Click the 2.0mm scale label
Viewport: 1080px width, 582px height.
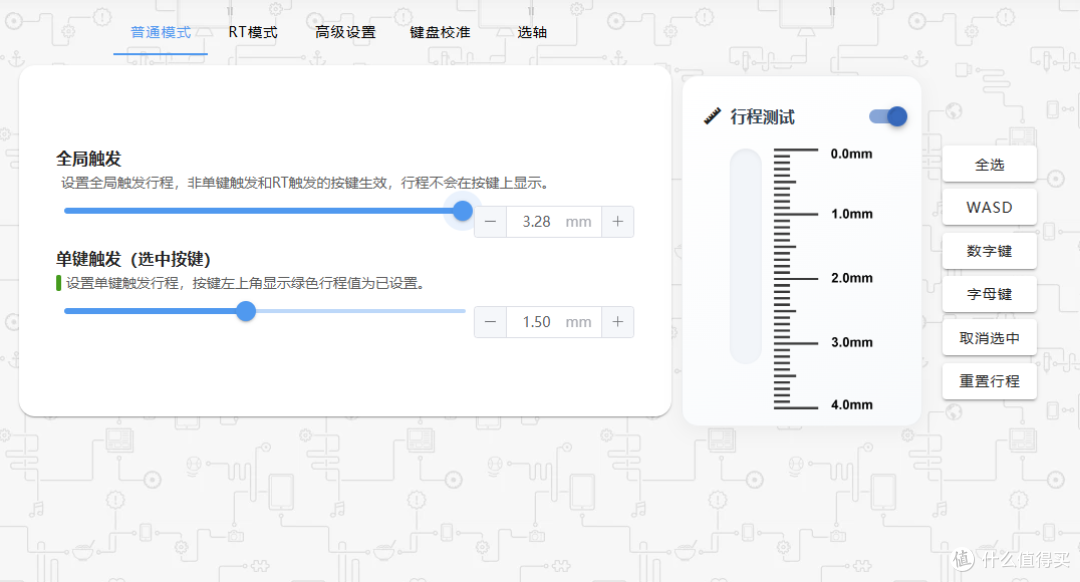(851, 278)
